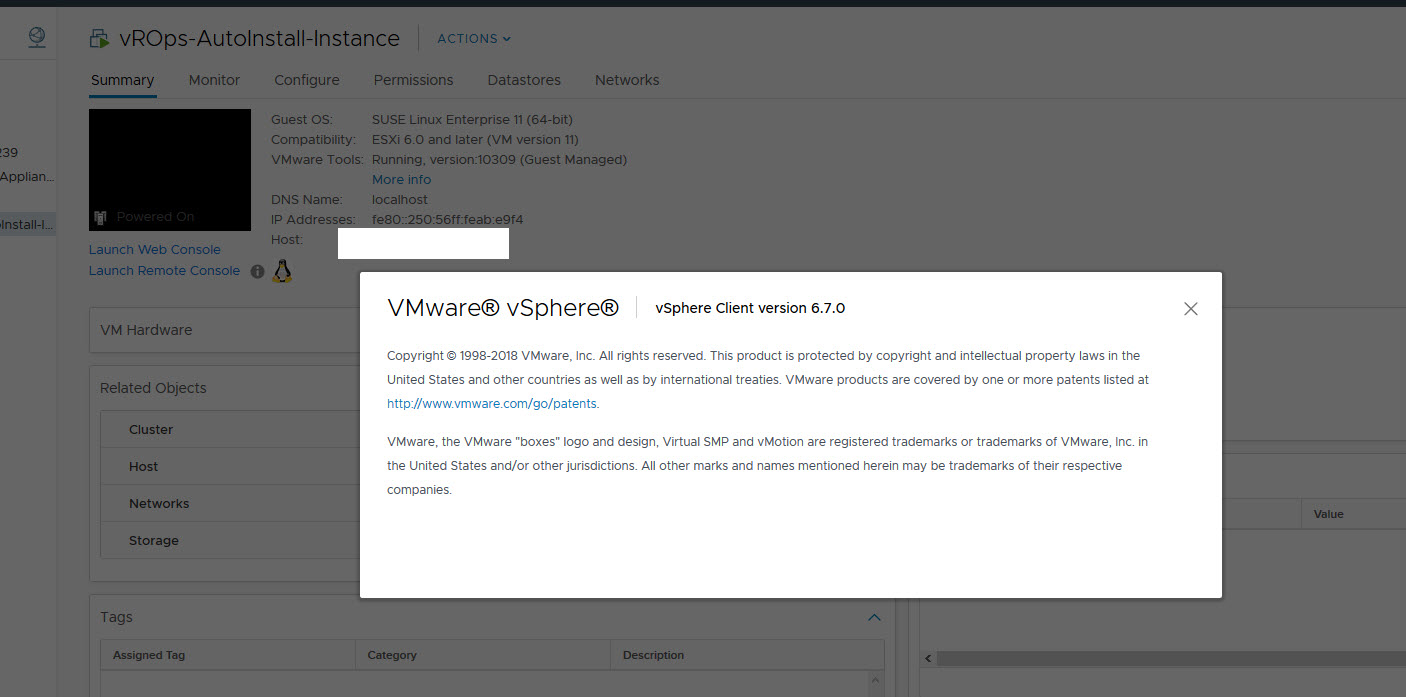Screen dimensions: 1406x697
Task: Open the Configure tab
Action: point(307,80)
